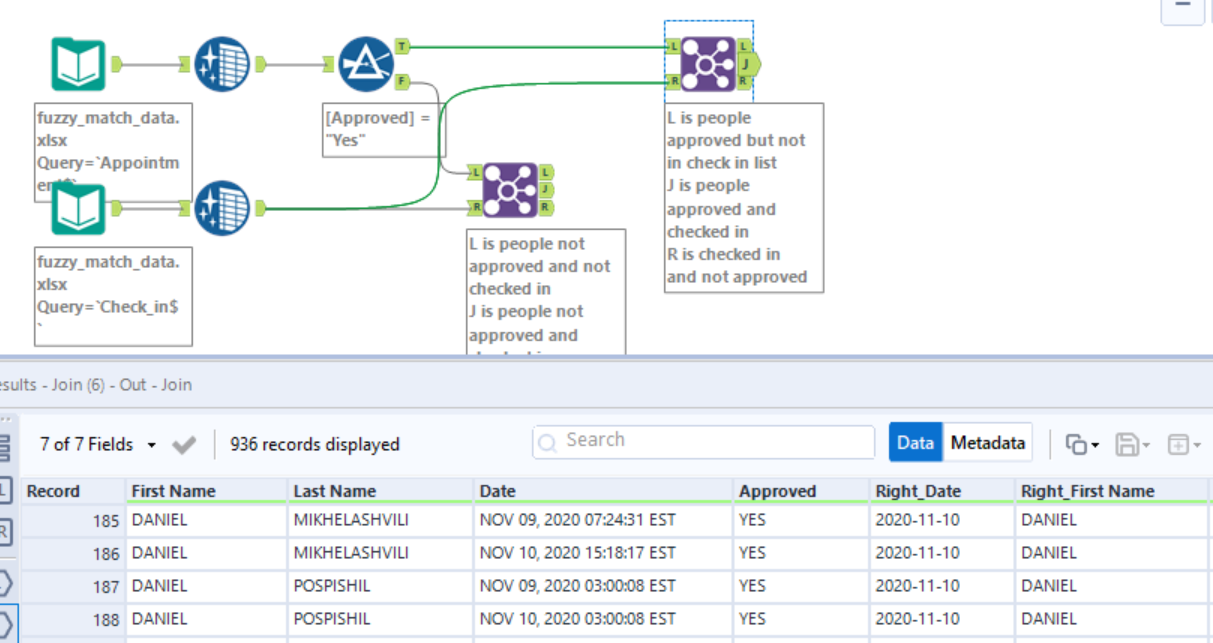Select the upper Join tool on the canvas
The width and height of the screenshot is (1213, 643).
707,62
